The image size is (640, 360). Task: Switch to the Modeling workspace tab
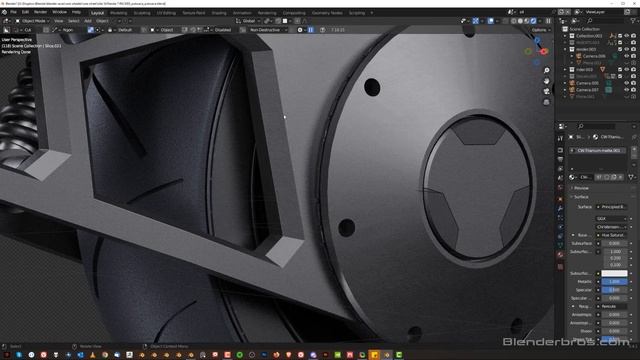point(118,13)
